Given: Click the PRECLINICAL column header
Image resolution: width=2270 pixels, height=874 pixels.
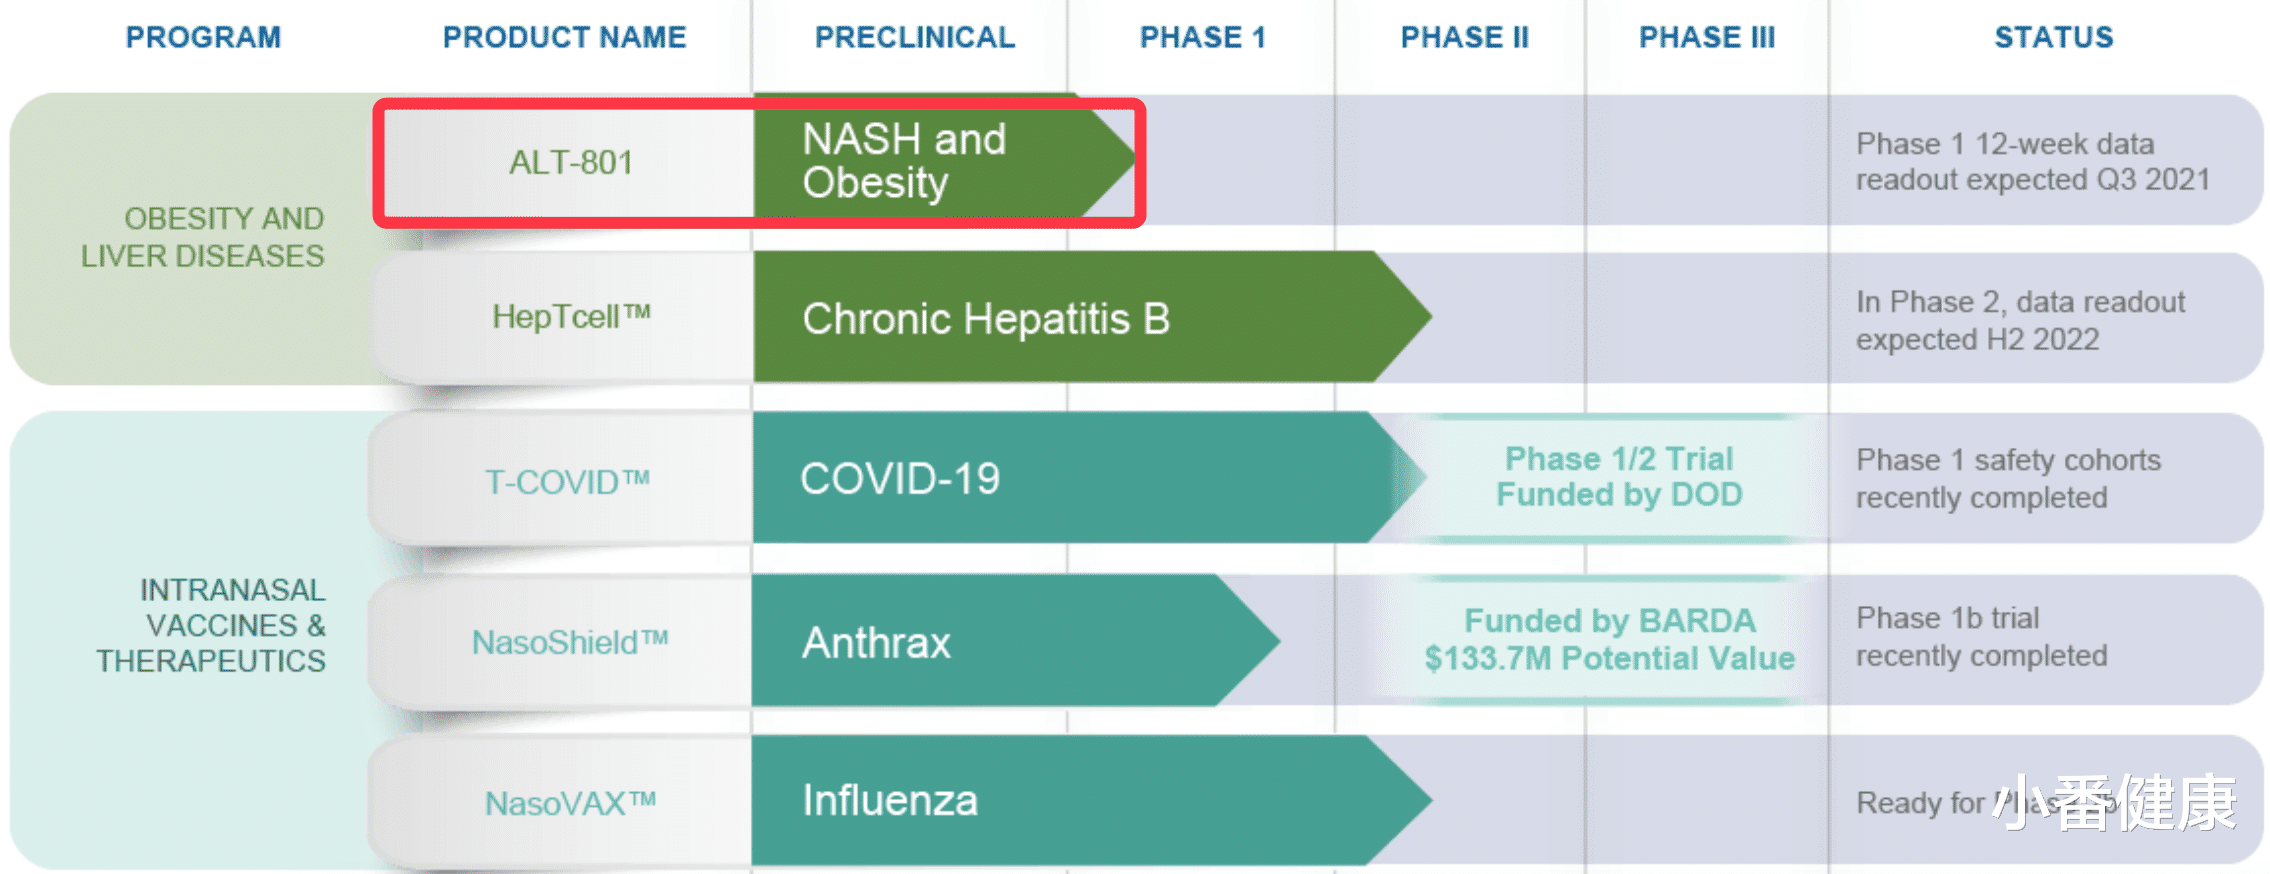Looking at the screenshot, I should click(x=914, y=38).
